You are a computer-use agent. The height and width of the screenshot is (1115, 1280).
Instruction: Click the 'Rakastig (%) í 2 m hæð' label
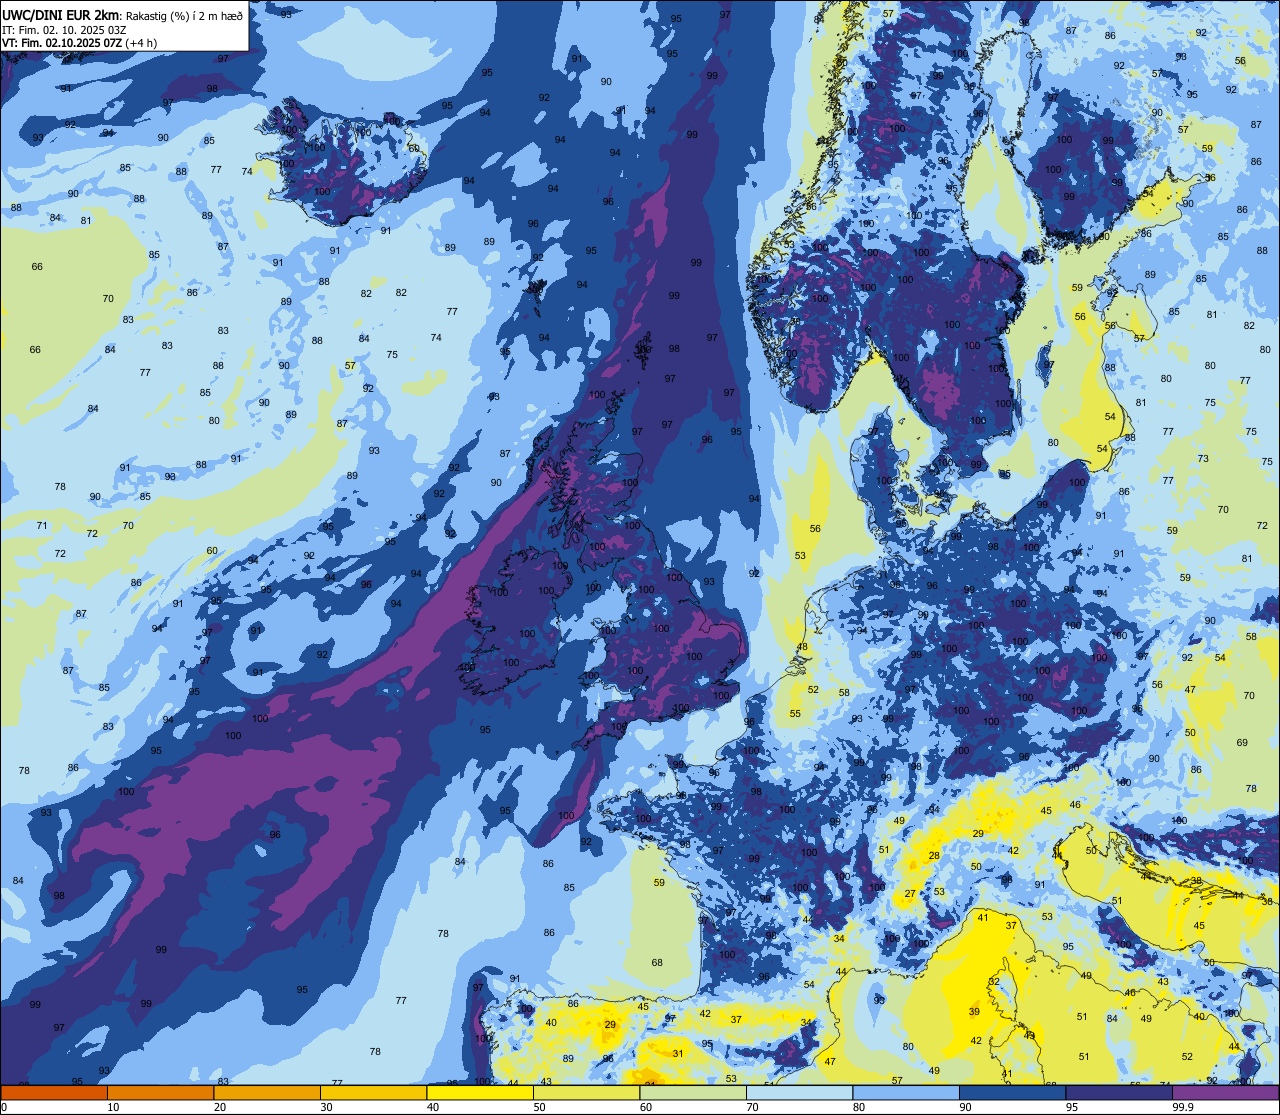tap(184, 14)
